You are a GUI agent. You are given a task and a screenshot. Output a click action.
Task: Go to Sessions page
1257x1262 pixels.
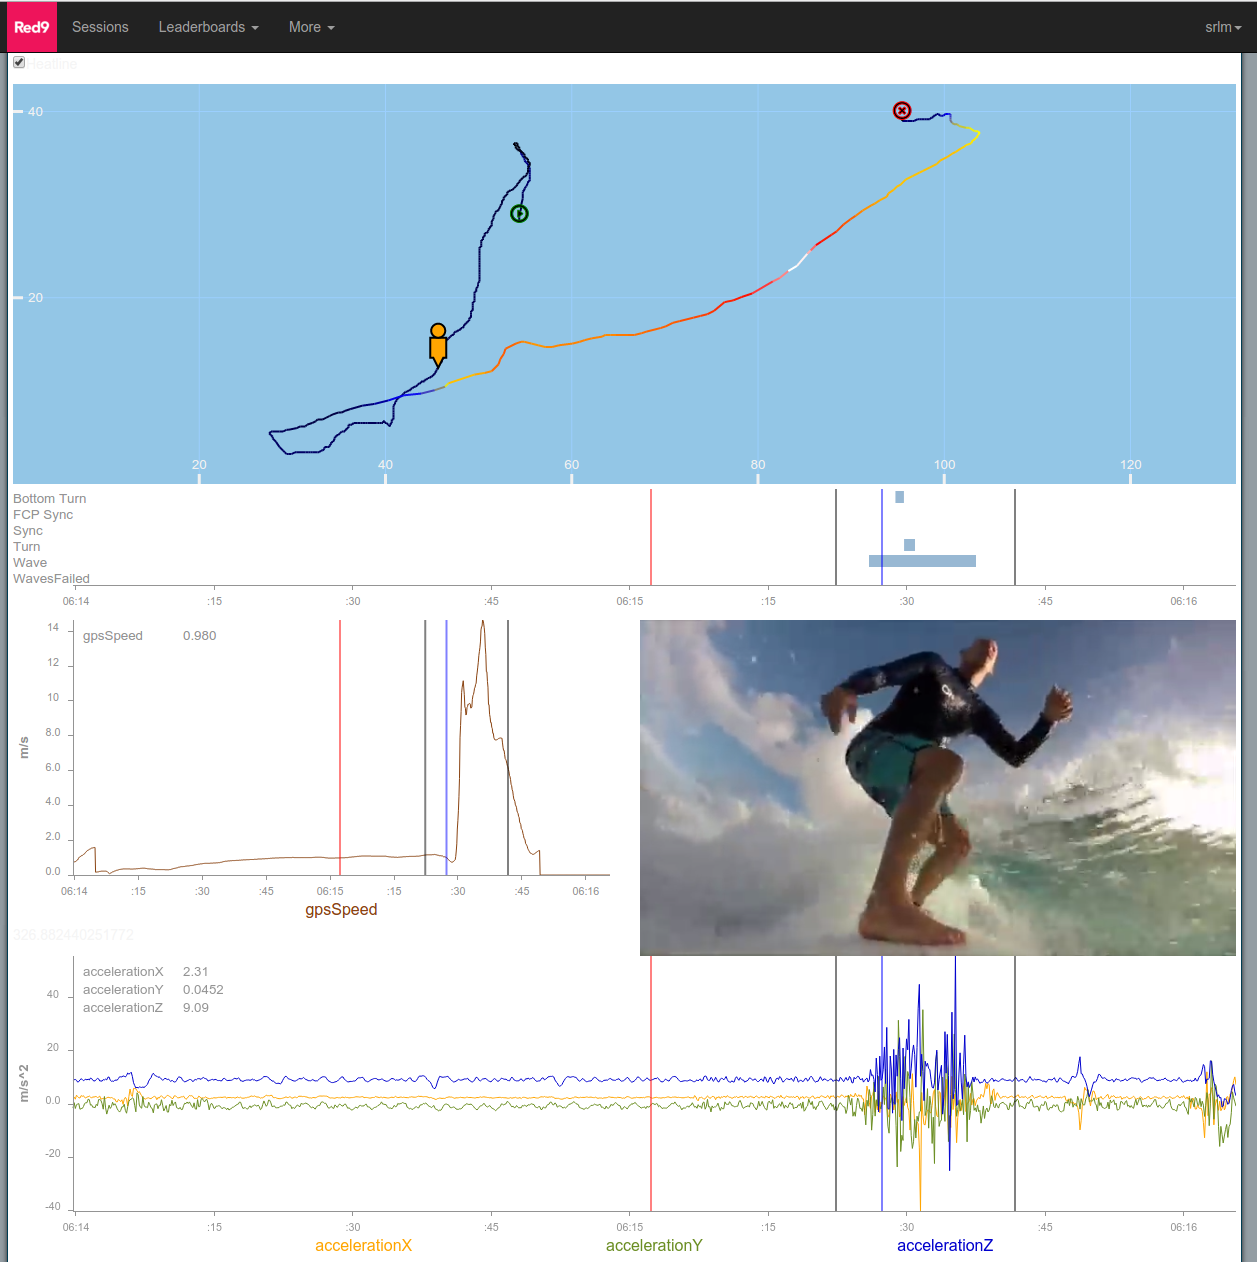(x=100, y=27)
